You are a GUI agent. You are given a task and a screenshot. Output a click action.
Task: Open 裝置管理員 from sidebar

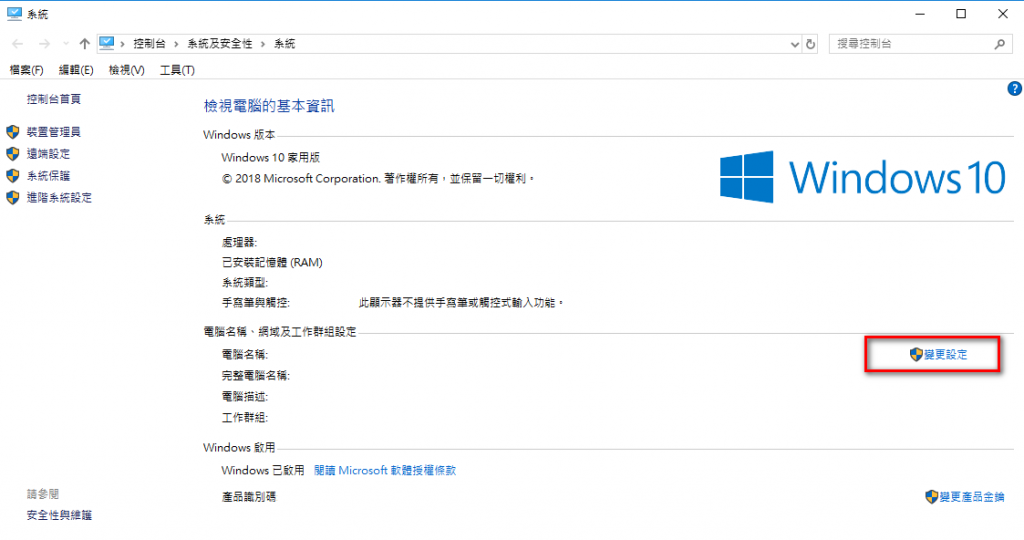(x=54, y=132)
